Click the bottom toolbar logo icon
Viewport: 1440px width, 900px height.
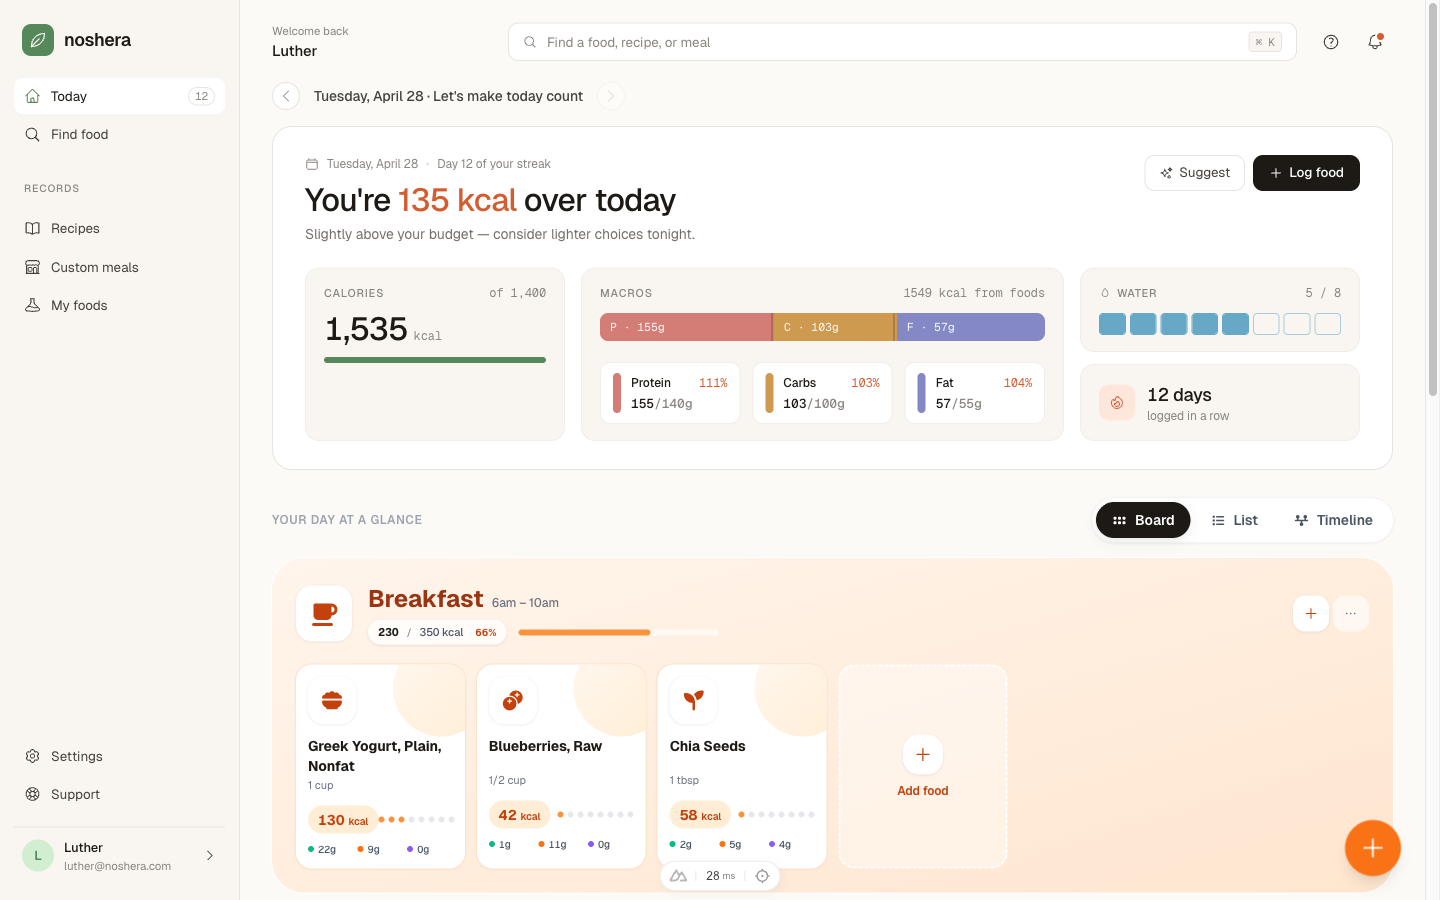(678, 876)
